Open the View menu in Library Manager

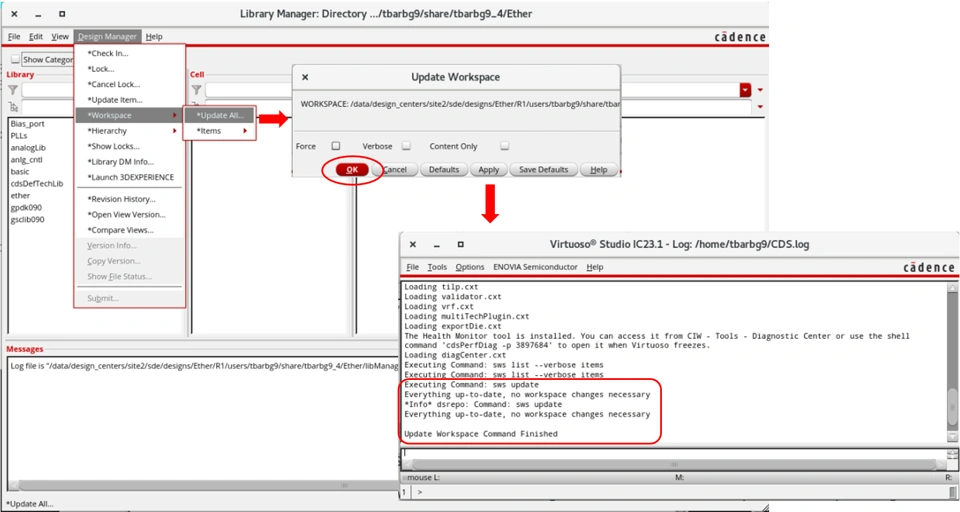(60, 37)
